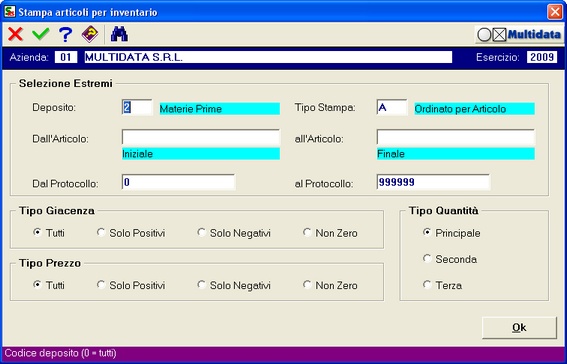Focus the Deposito code field
Viewport: 567px width, 364px height.
point(137,108)
